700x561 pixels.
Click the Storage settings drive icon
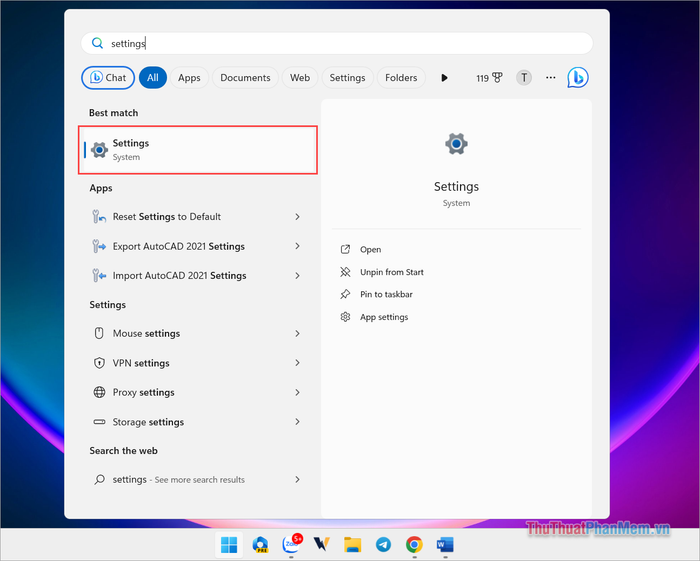[99, 422]
